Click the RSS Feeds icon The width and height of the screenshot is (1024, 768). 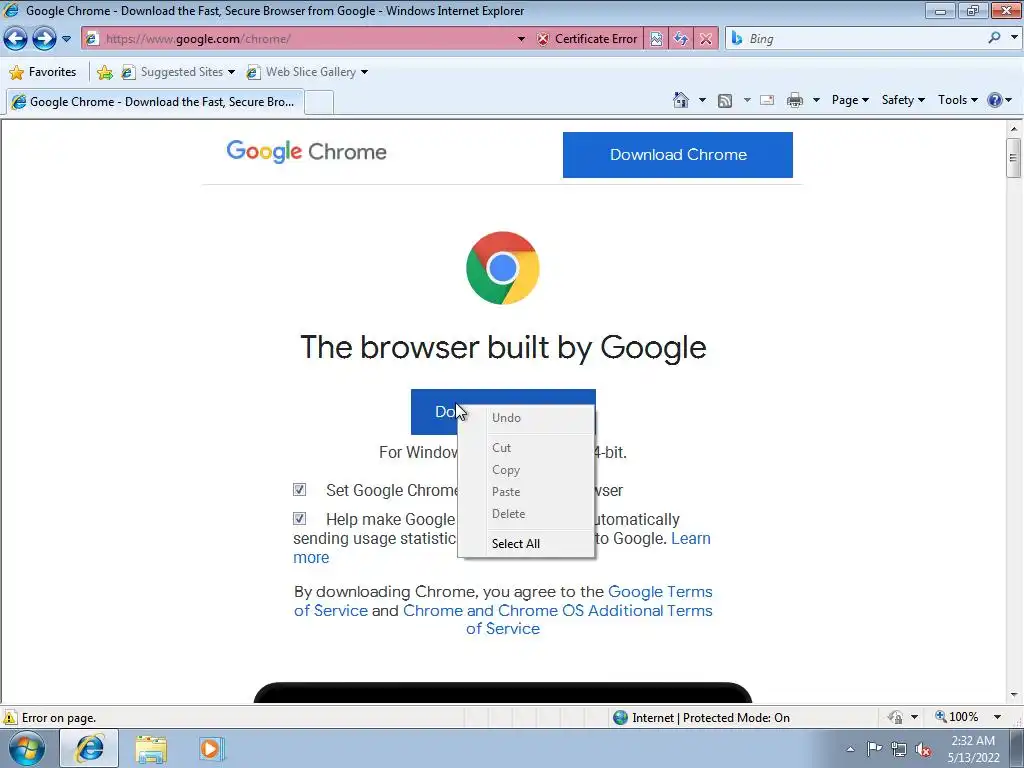[725, 100]
